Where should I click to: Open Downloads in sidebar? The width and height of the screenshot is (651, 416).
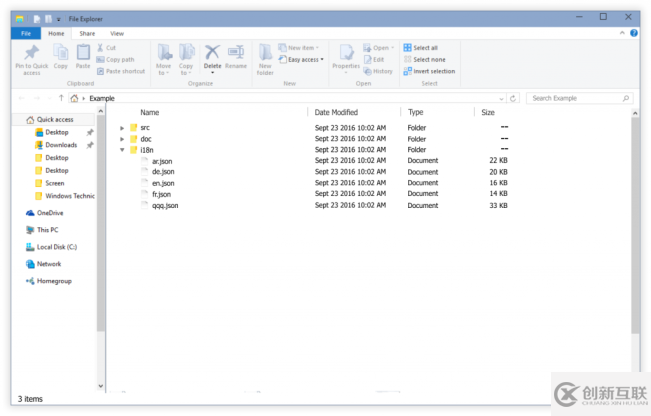click(x=56, y=145)
